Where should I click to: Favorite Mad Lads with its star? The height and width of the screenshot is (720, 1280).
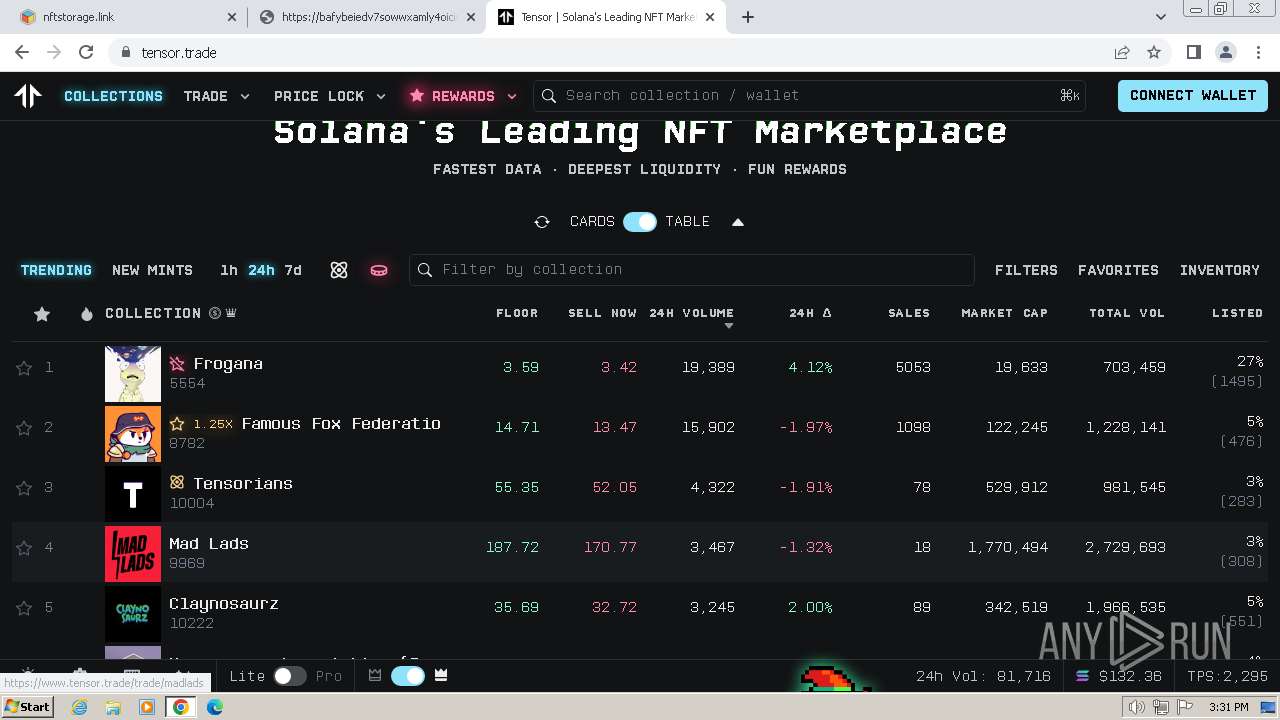coord(24,548)
